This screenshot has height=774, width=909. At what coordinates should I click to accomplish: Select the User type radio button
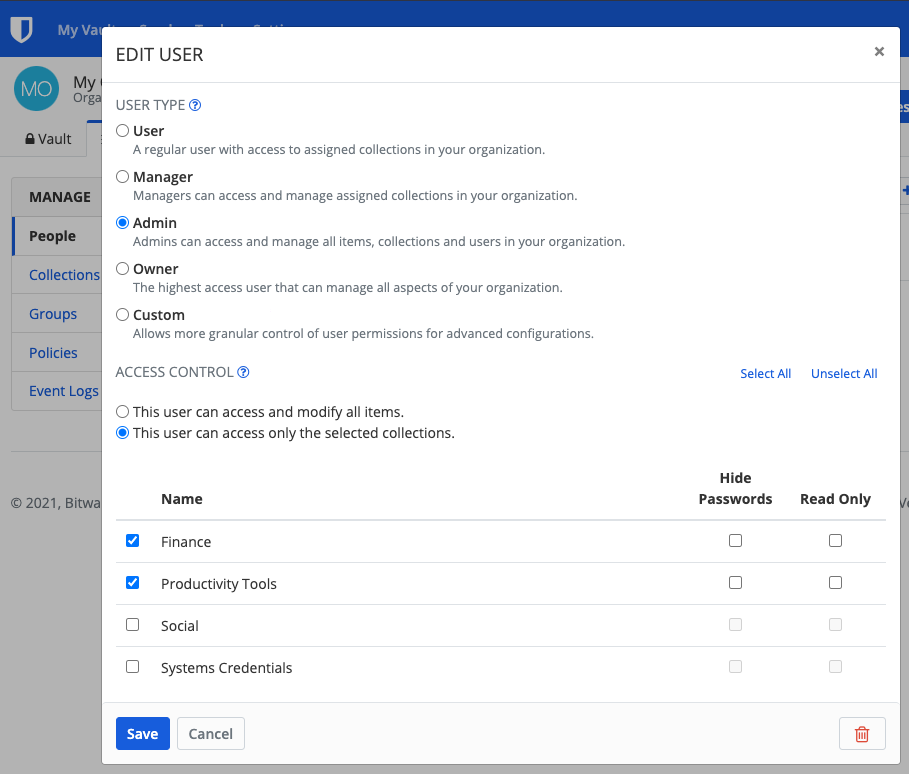point(122,130)
